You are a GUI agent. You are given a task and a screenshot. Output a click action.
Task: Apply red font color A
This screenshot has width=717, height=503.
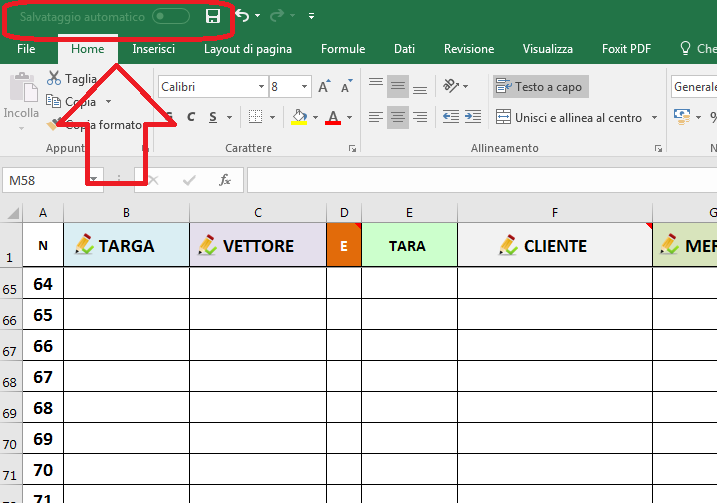coord(333,117)
